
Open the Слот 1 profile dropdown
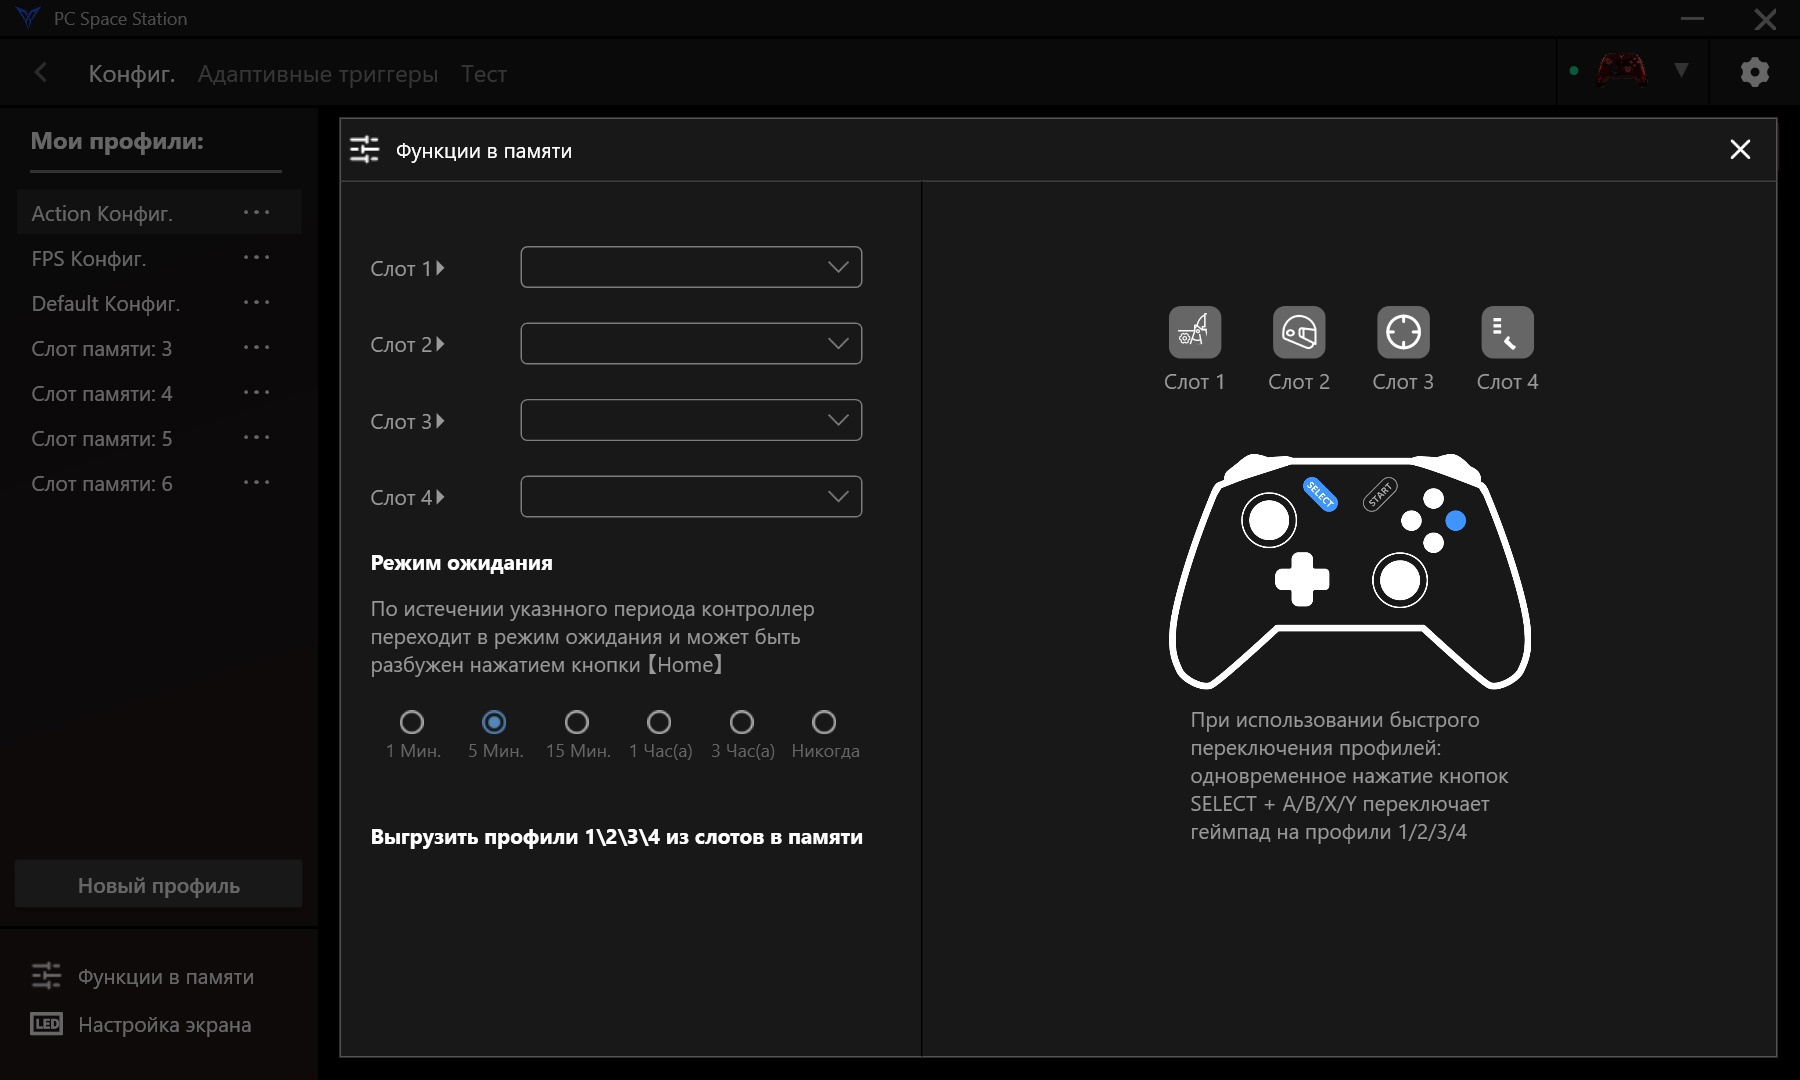[x=691, y=267]
